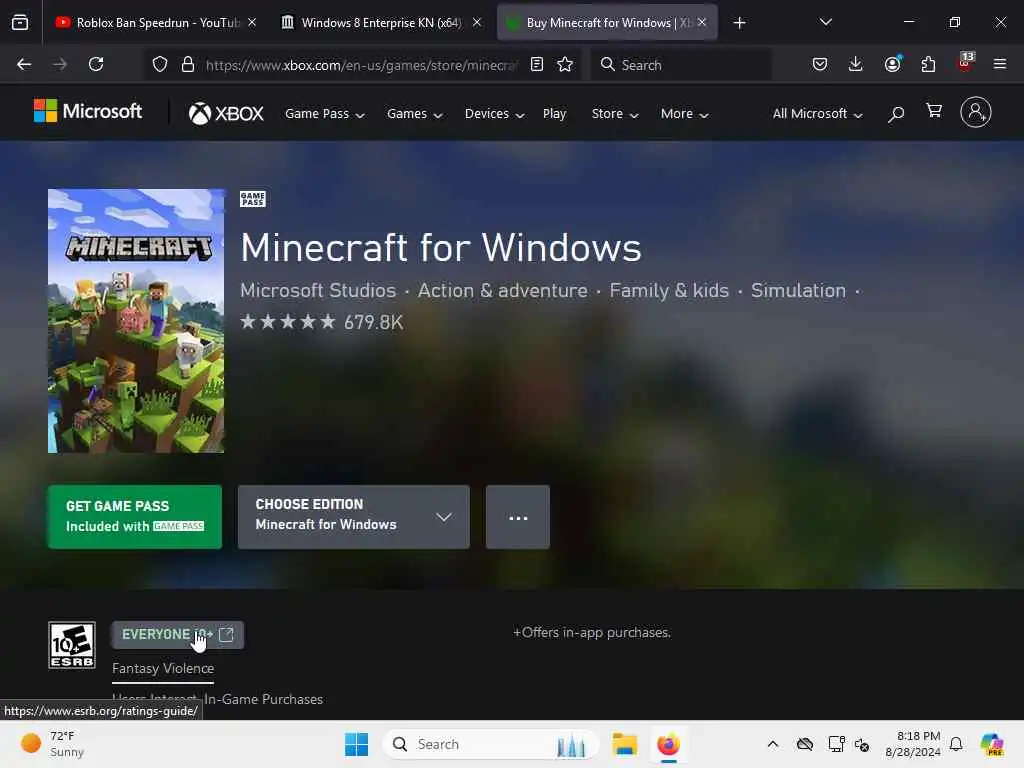
Task: Click GET GAME PASS button
Action: pos(135,517)
